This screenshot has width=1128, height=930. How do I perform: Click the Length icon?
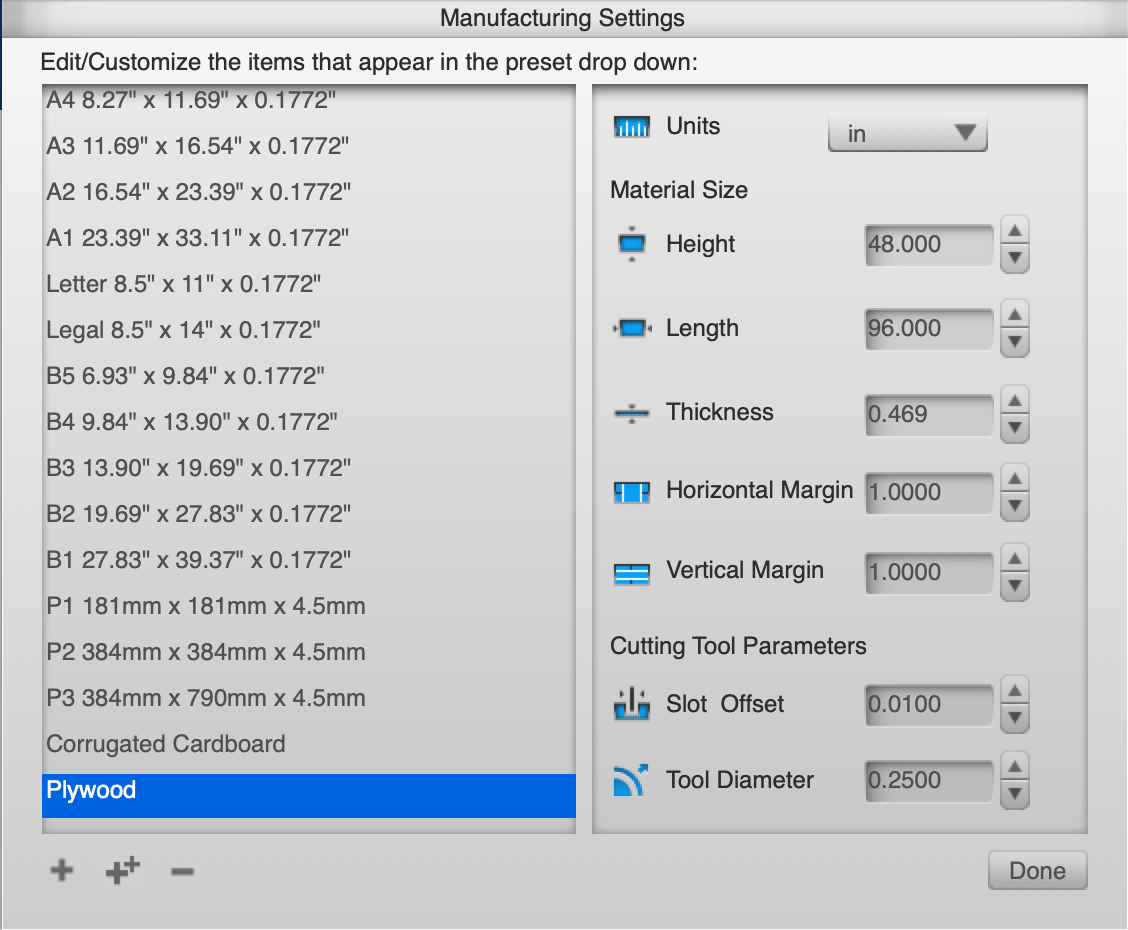click(x=632, y=329)
